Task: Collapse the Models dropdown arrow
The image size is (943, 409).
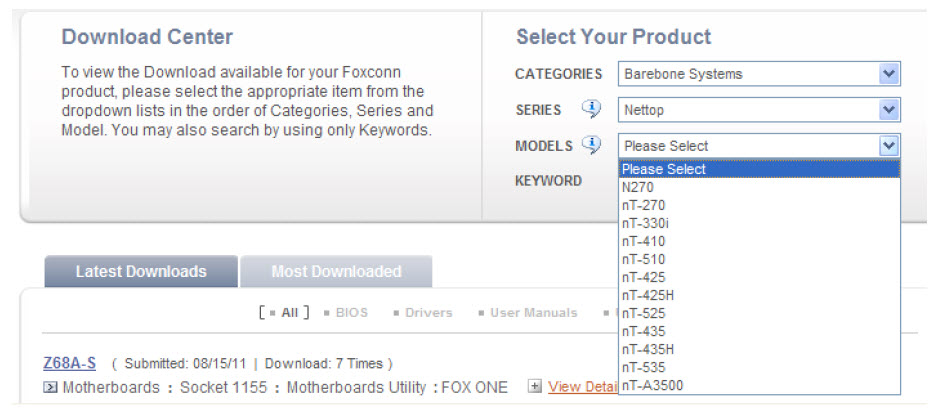Action: coord(888,146)
